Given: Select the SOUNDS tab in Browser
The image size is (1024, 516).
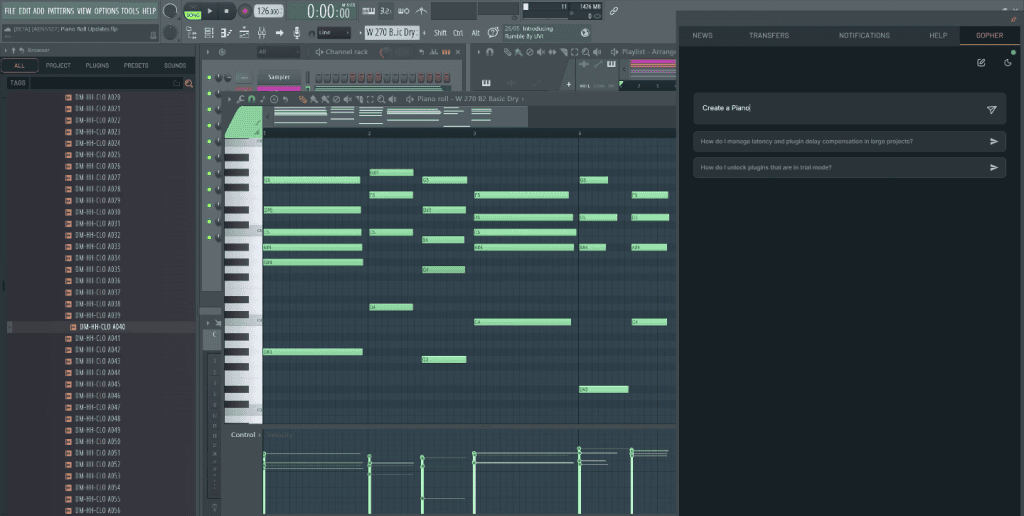Looking at the screenshot, I should click(x=175, y=65).
